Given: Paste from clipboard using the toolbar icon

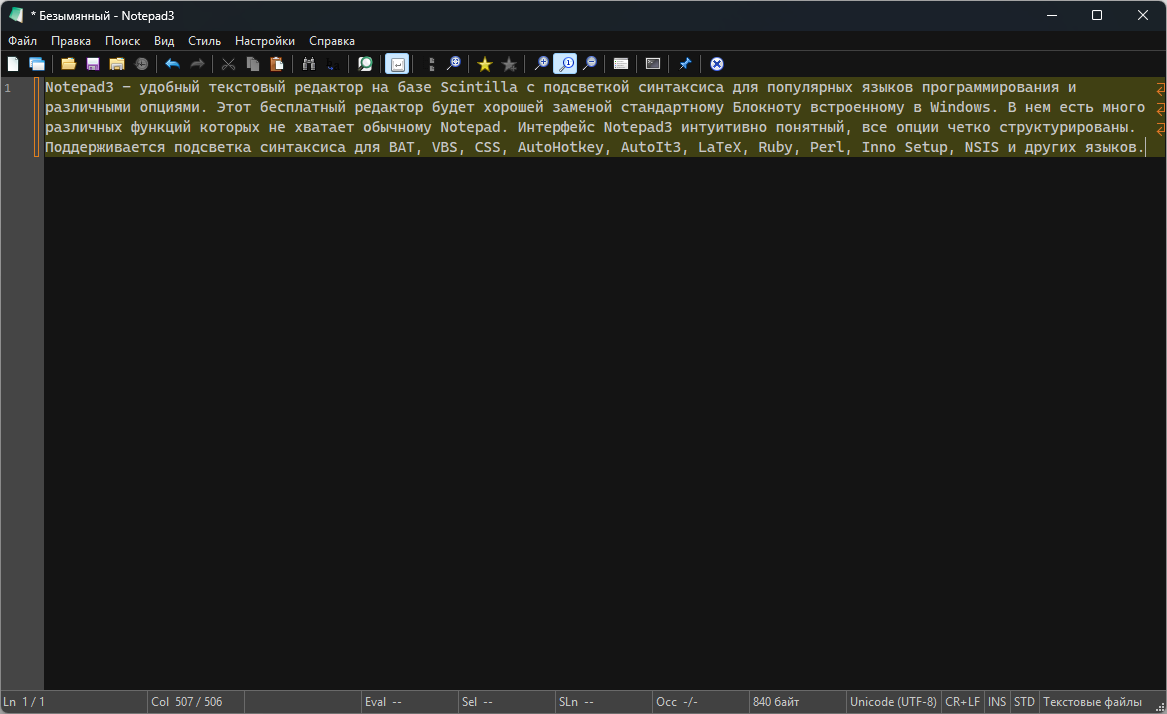Looking at the screenshot, I should tap(277, 64).
